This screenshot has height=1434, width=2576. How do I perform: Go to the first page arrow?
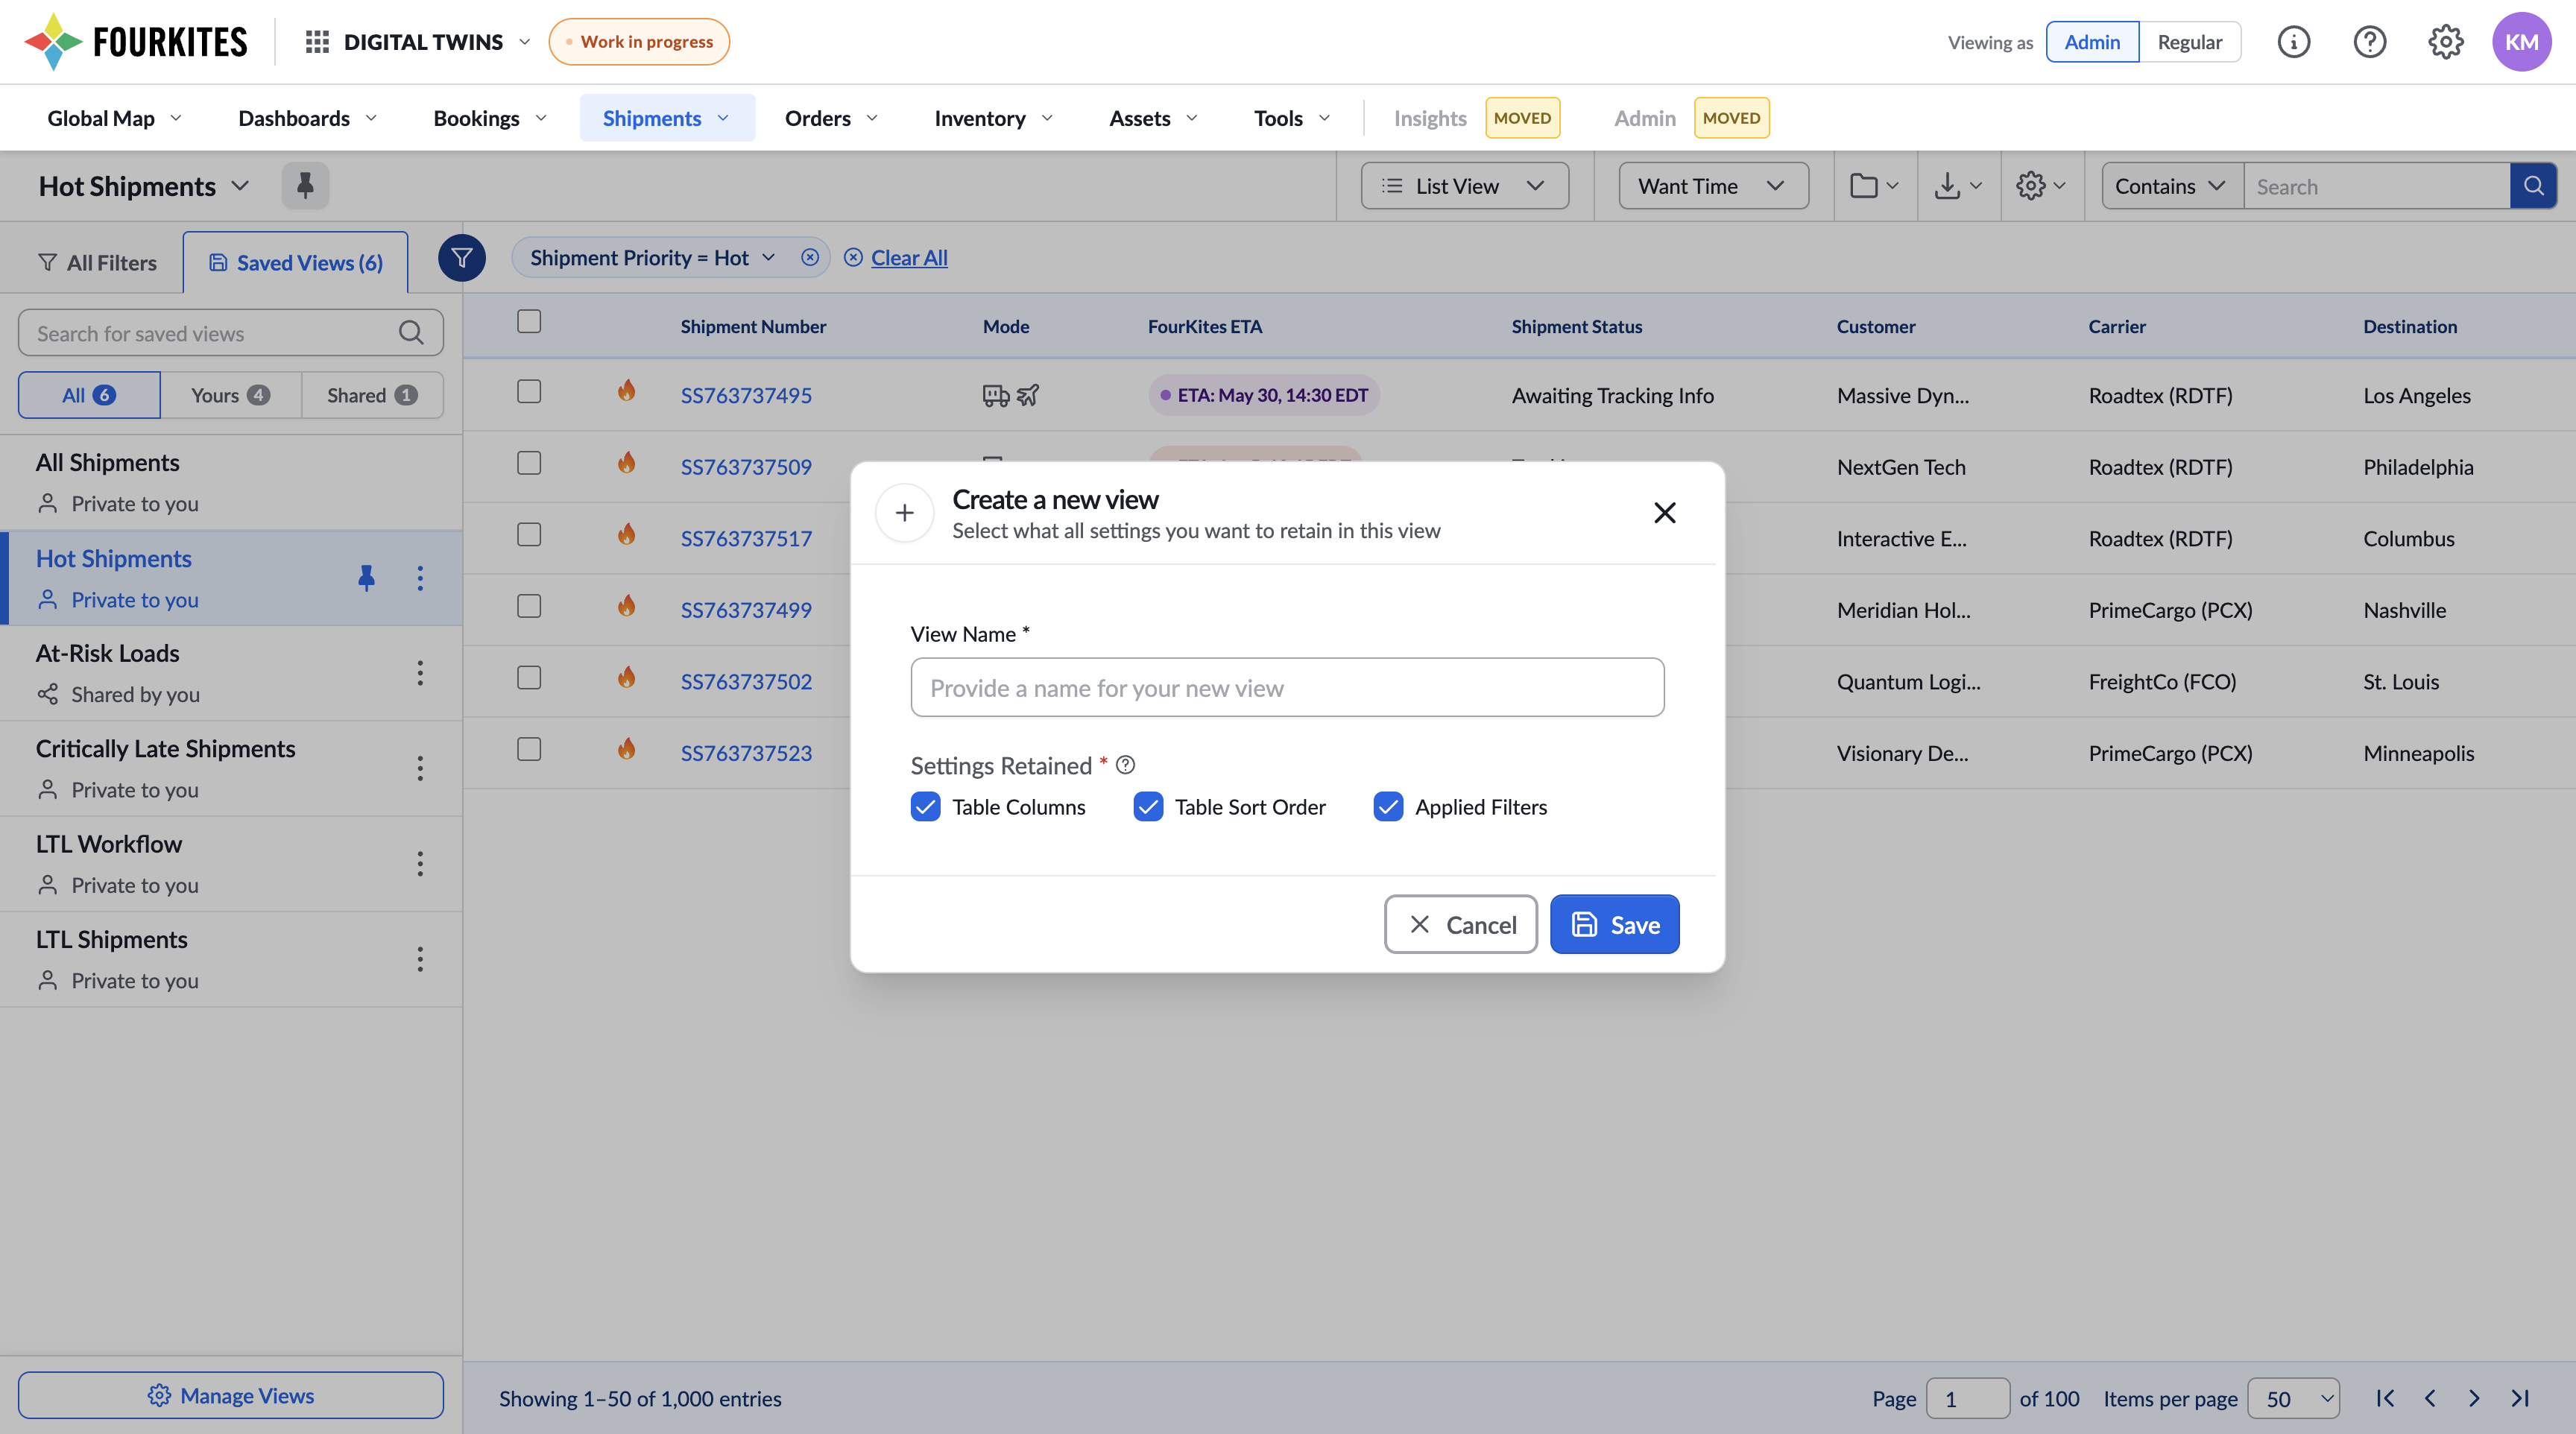click(2385, 1398)
